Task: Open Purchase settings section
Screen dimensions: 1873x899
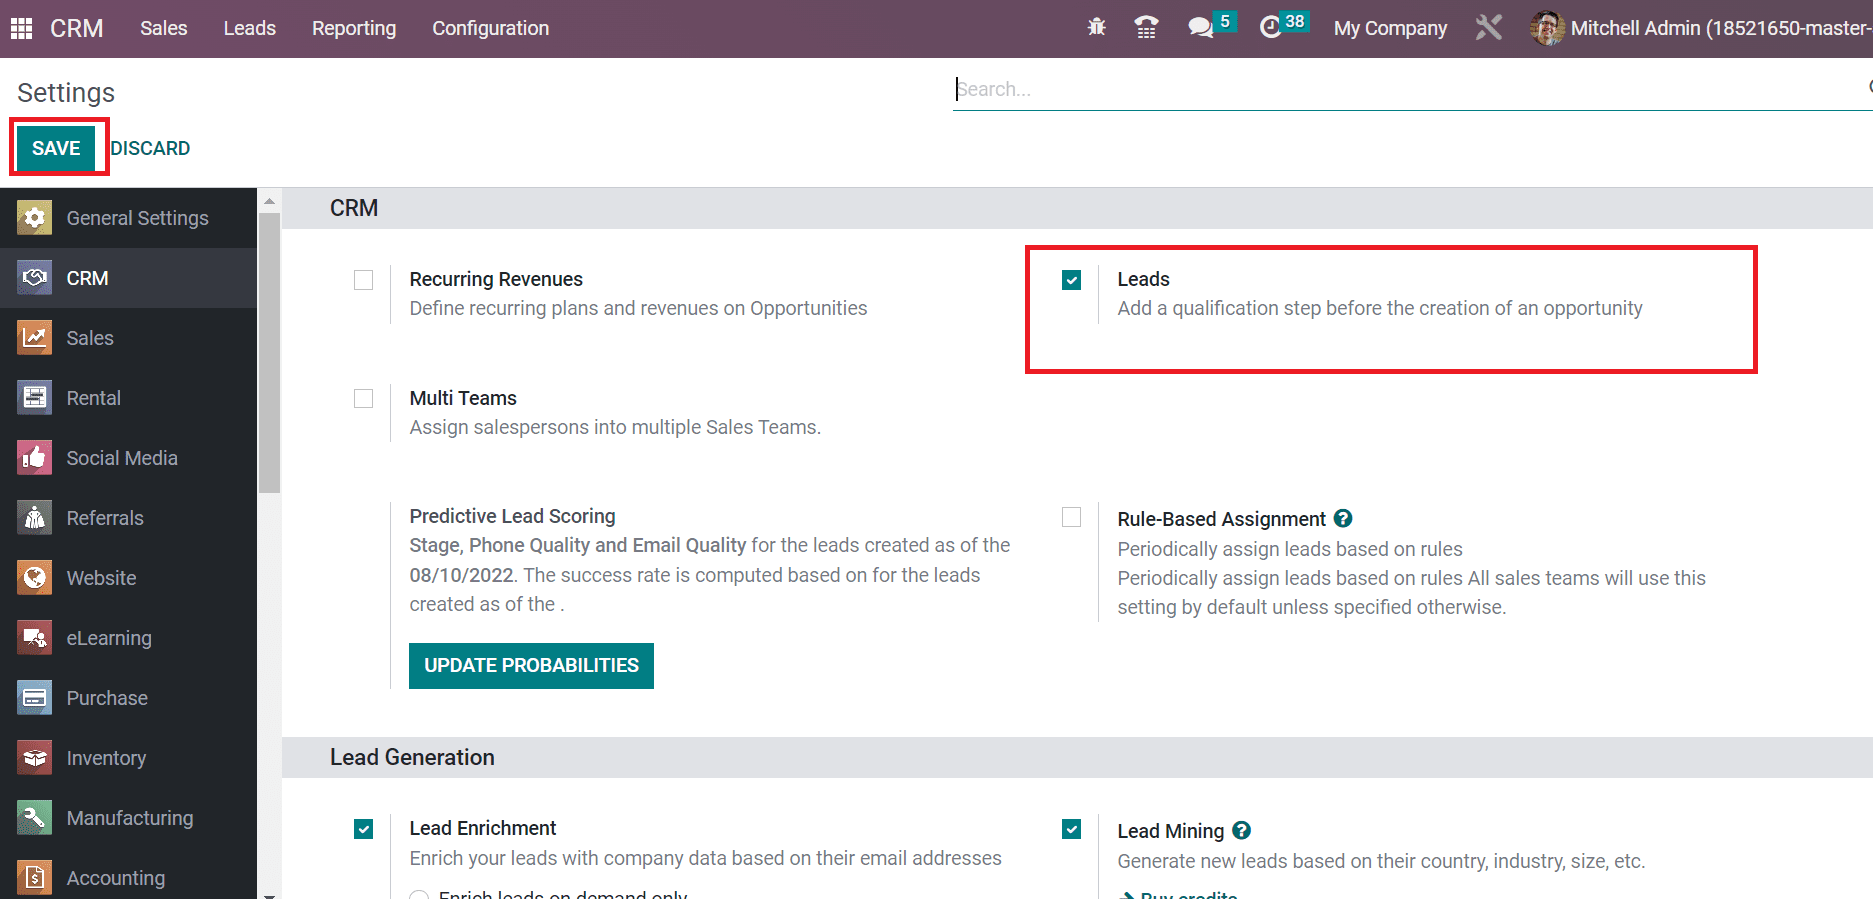Action: point(128,698)
